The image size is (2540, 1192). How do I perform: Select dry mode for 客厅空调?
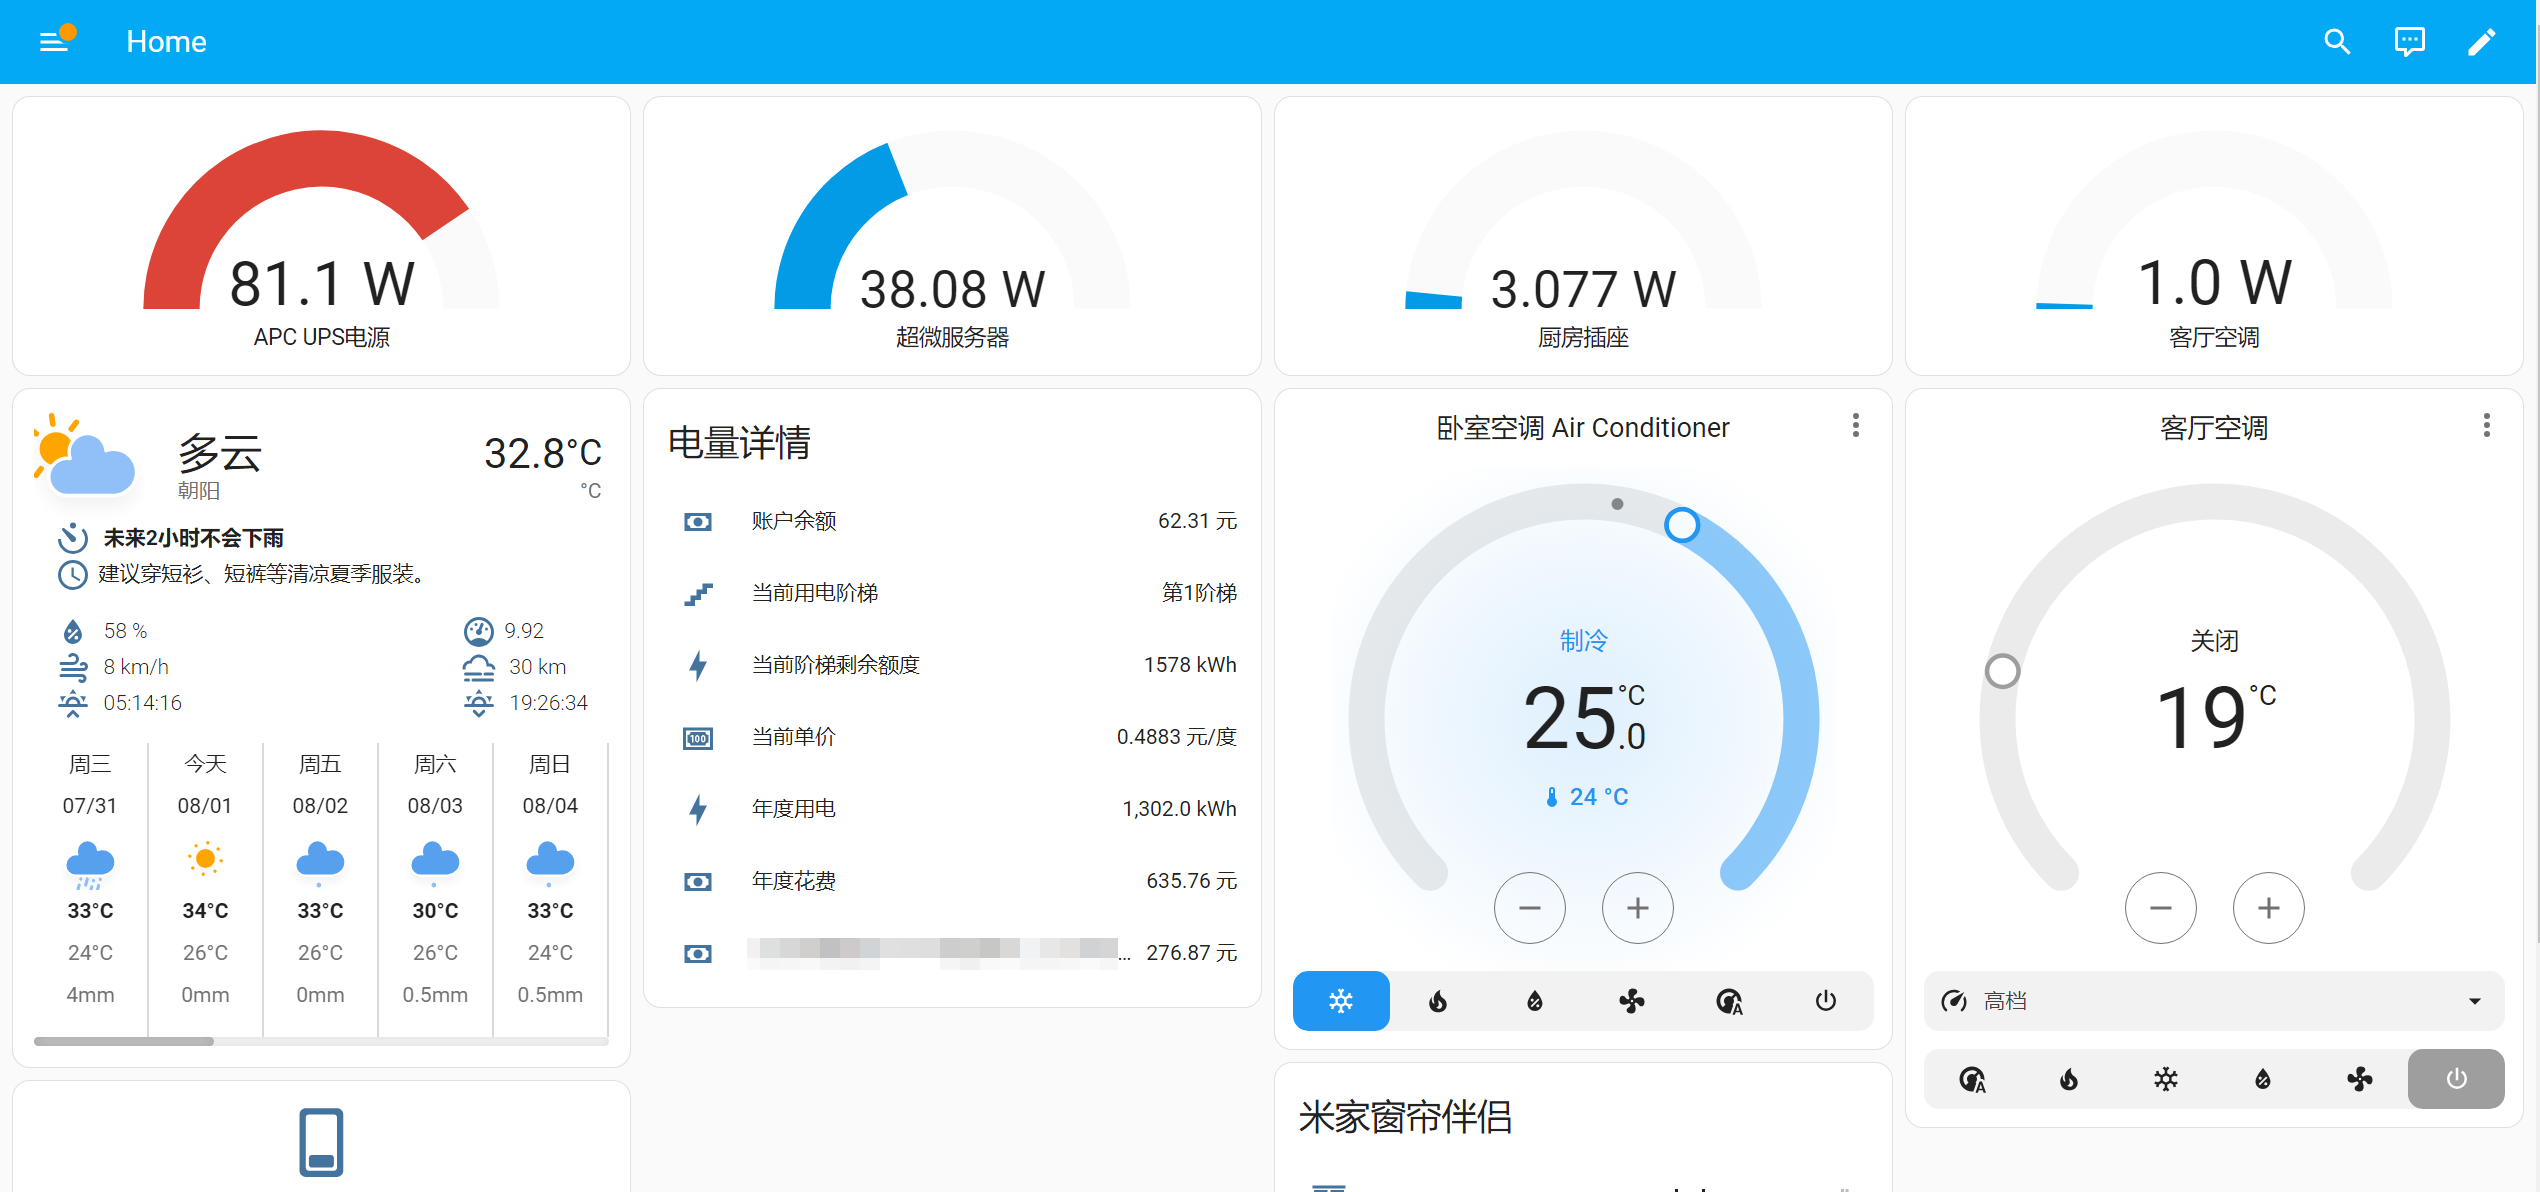click(x=2263, y=1079)
